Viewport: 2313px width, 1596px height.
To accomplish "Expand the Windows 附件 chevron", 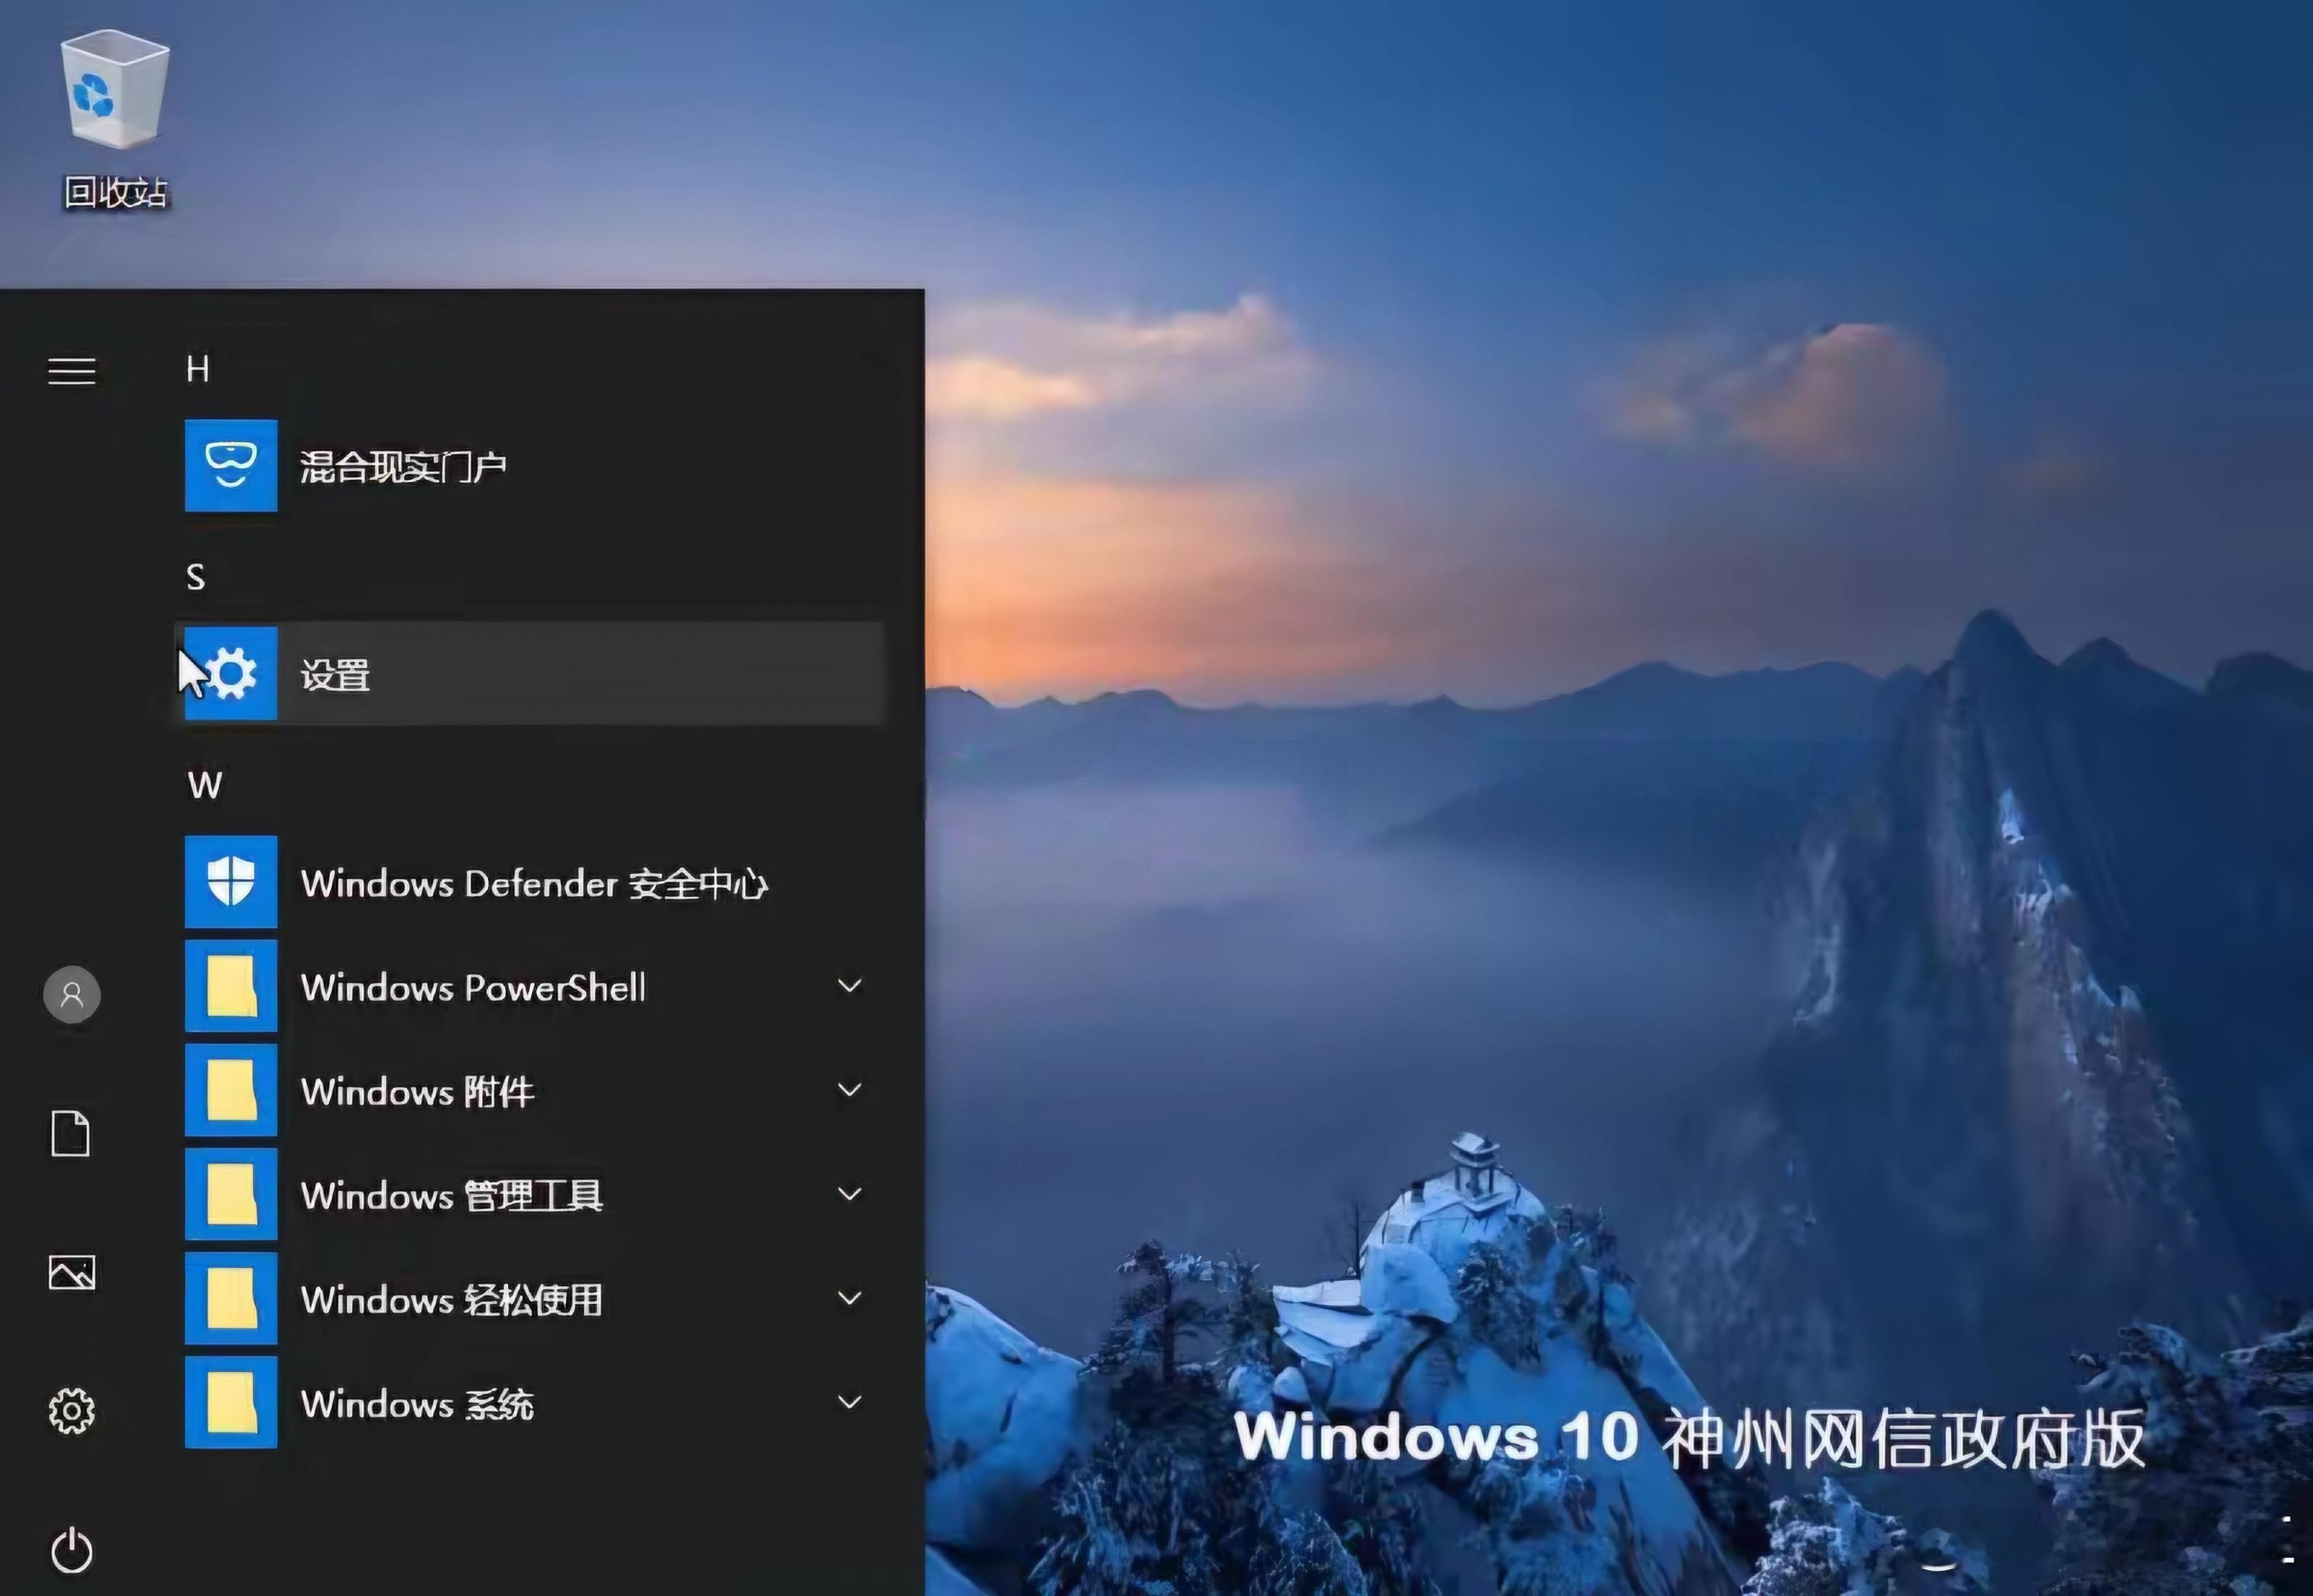I will click(850, 1090).
